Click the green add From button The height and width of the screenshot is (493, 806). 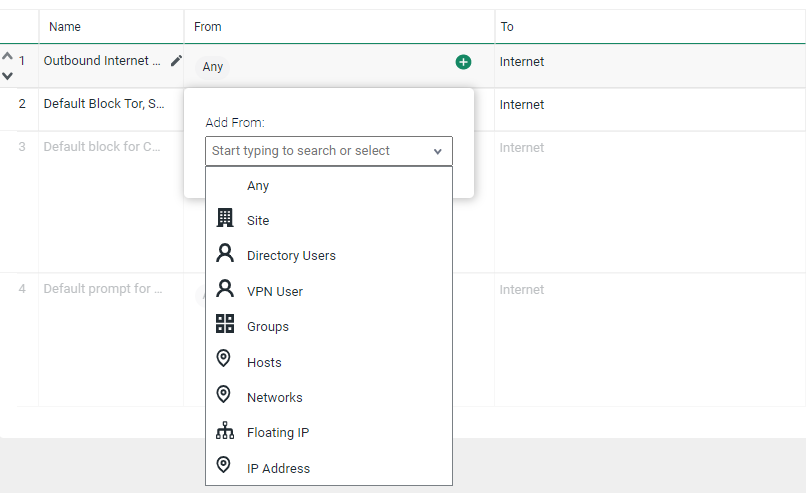463,62
